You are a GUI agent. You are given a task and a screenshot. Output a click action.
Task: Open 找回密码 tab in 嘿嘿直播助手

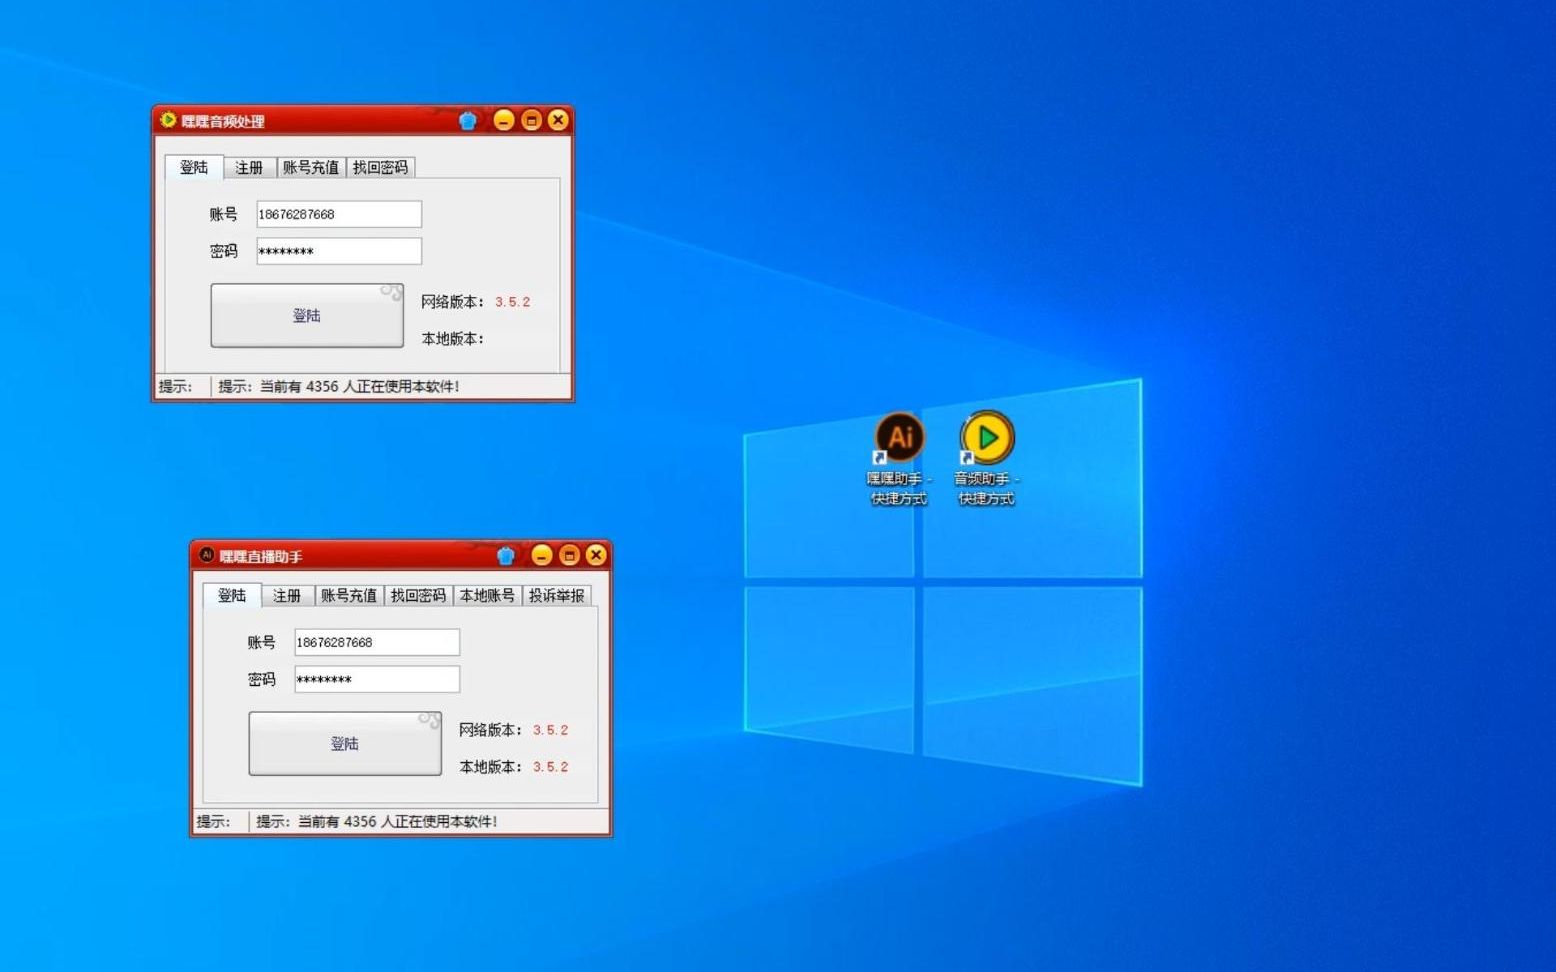[418, 596]
